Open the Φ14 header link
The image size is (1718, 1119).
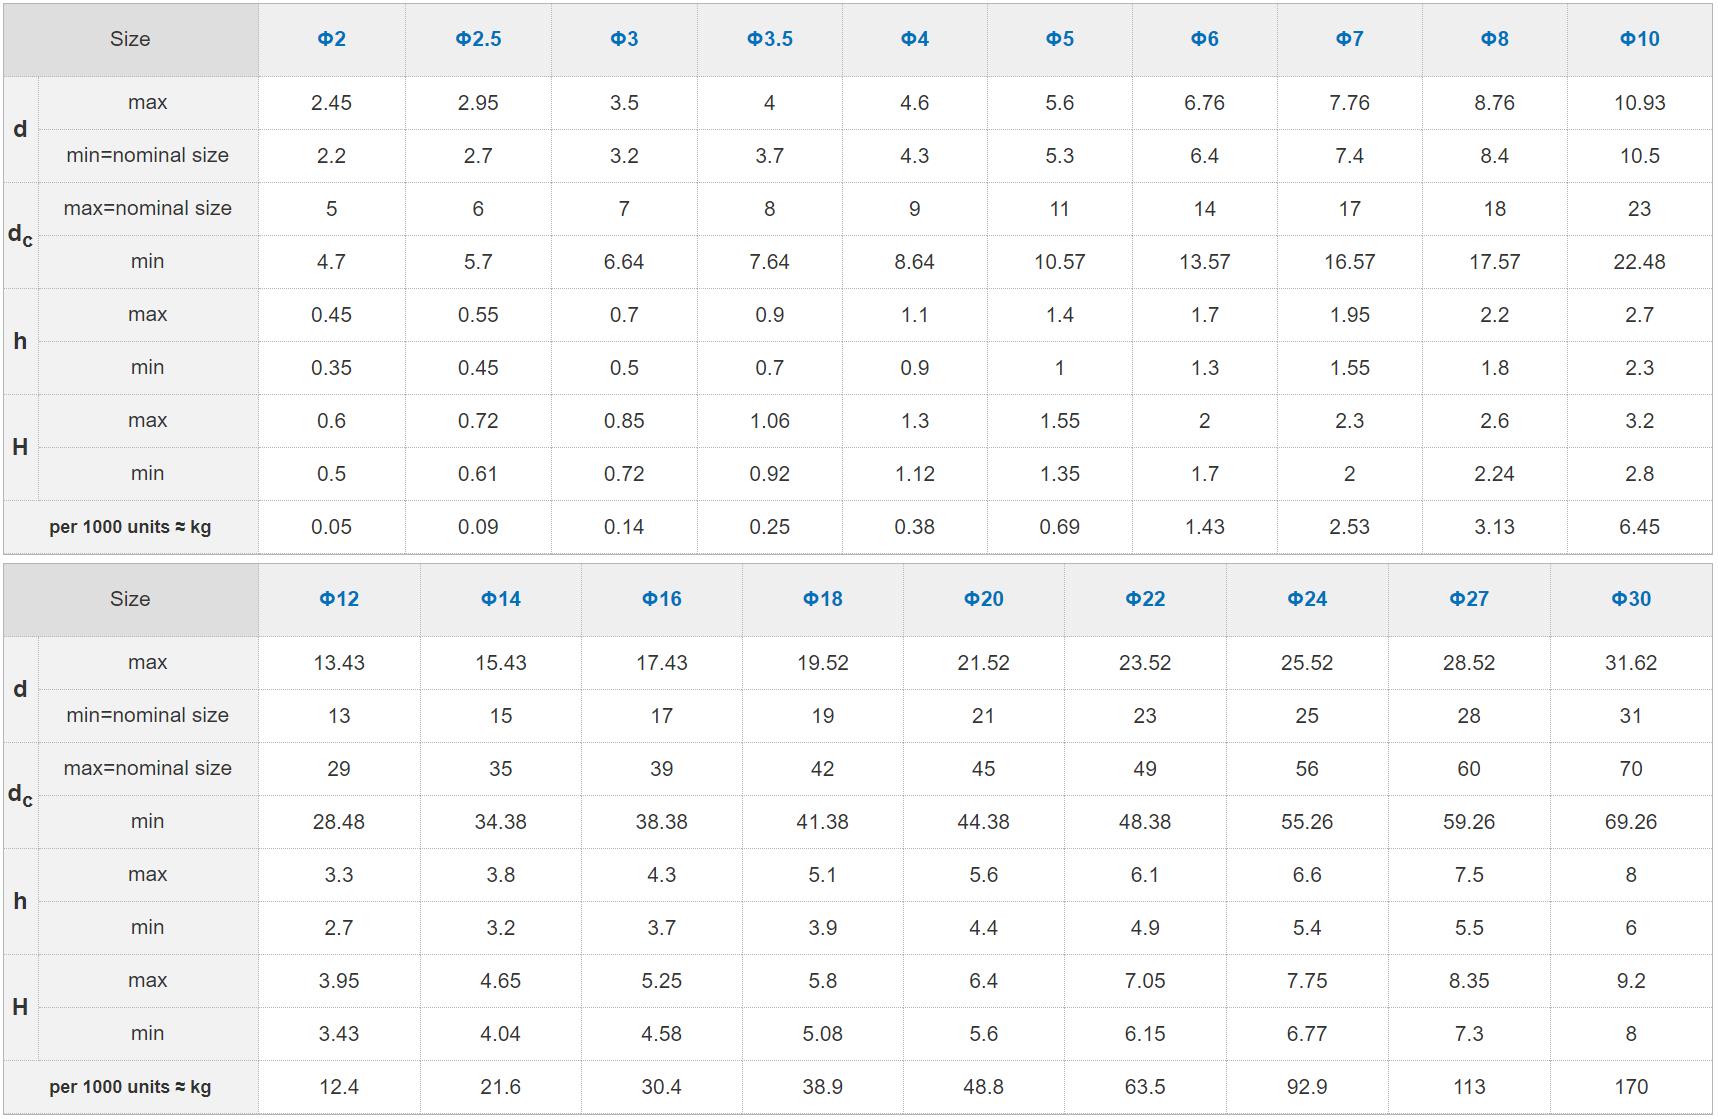(500, 599)
